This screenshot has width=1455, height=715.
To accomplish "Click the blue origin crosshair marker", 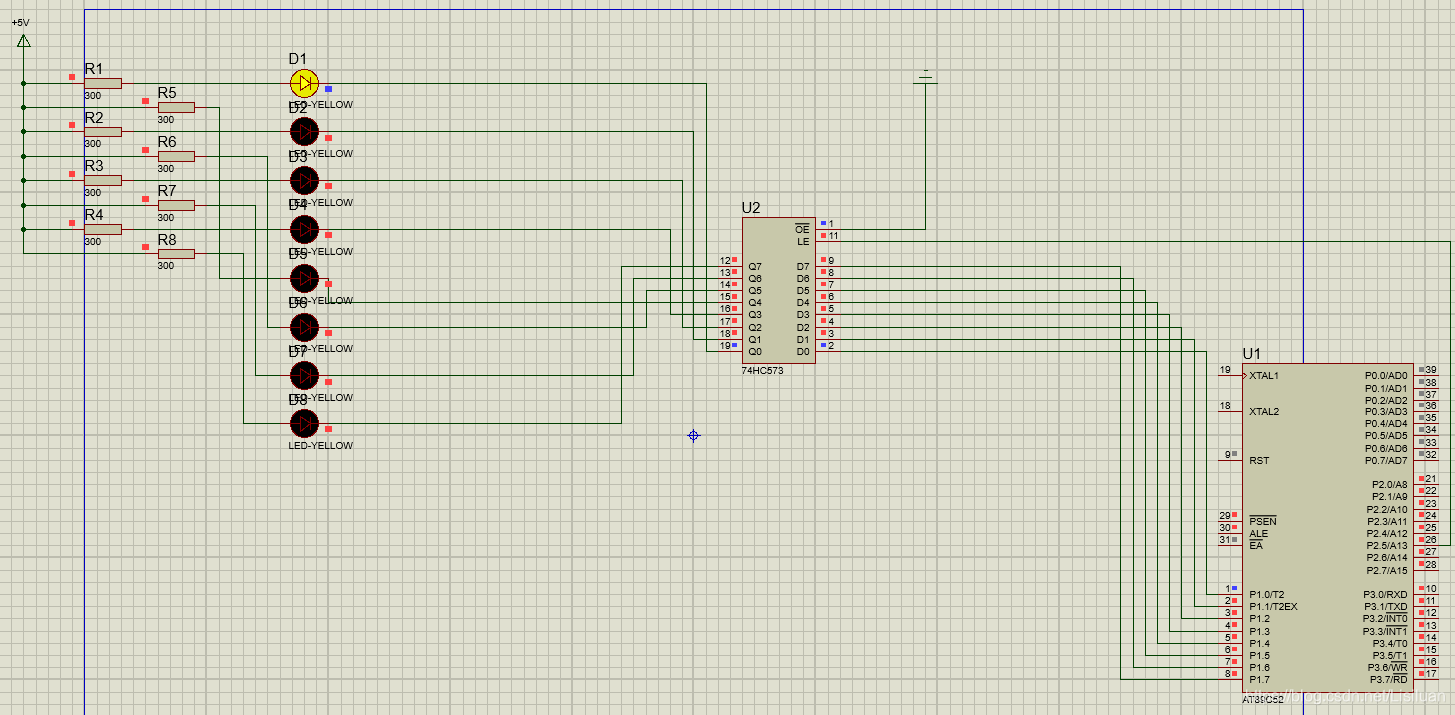I will [x=693, y=435].
